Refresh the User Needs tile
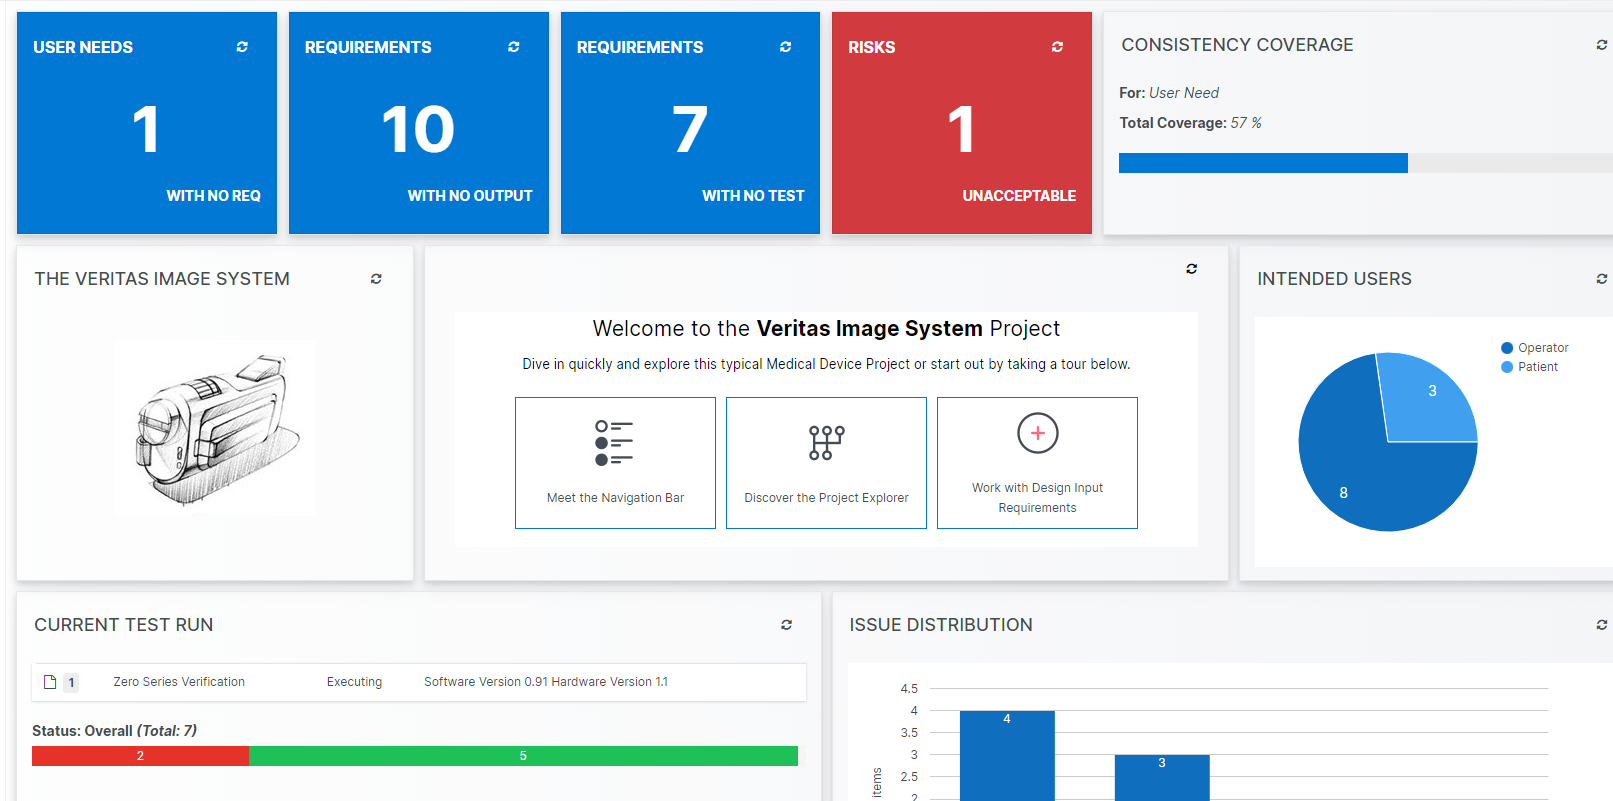The width and height of the screenshot is (1613, 801). [242, 47]
